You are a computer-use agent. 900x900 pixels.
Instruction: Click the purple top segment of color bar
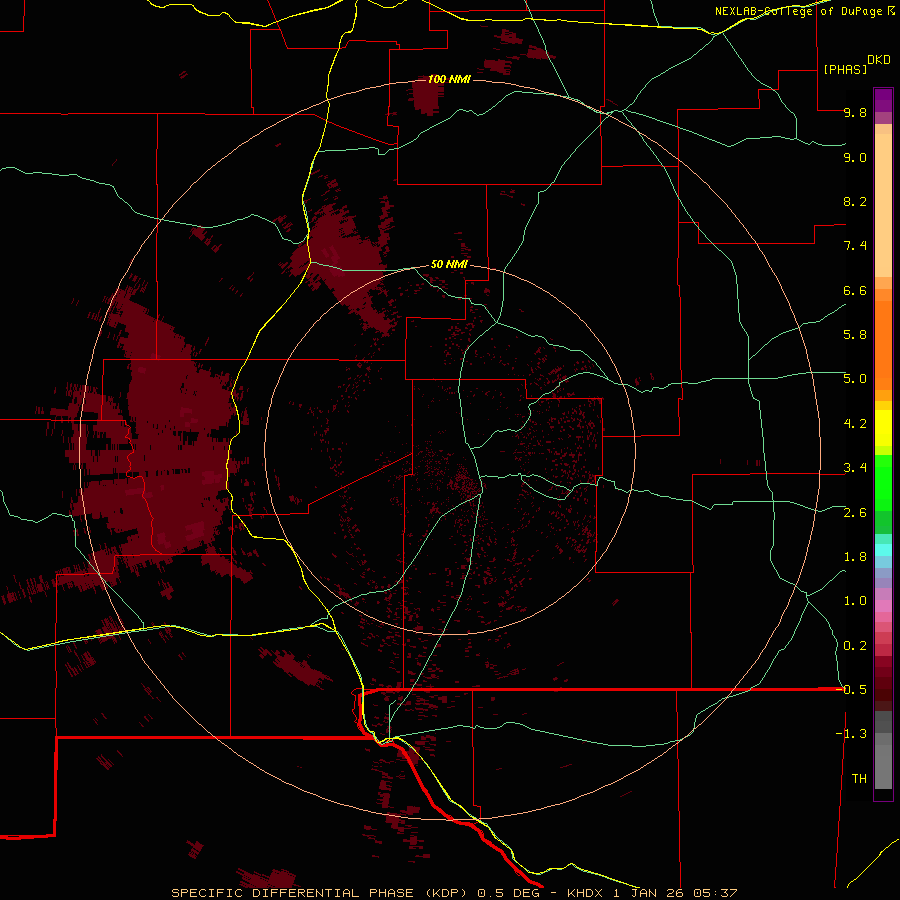pos(883,100)
